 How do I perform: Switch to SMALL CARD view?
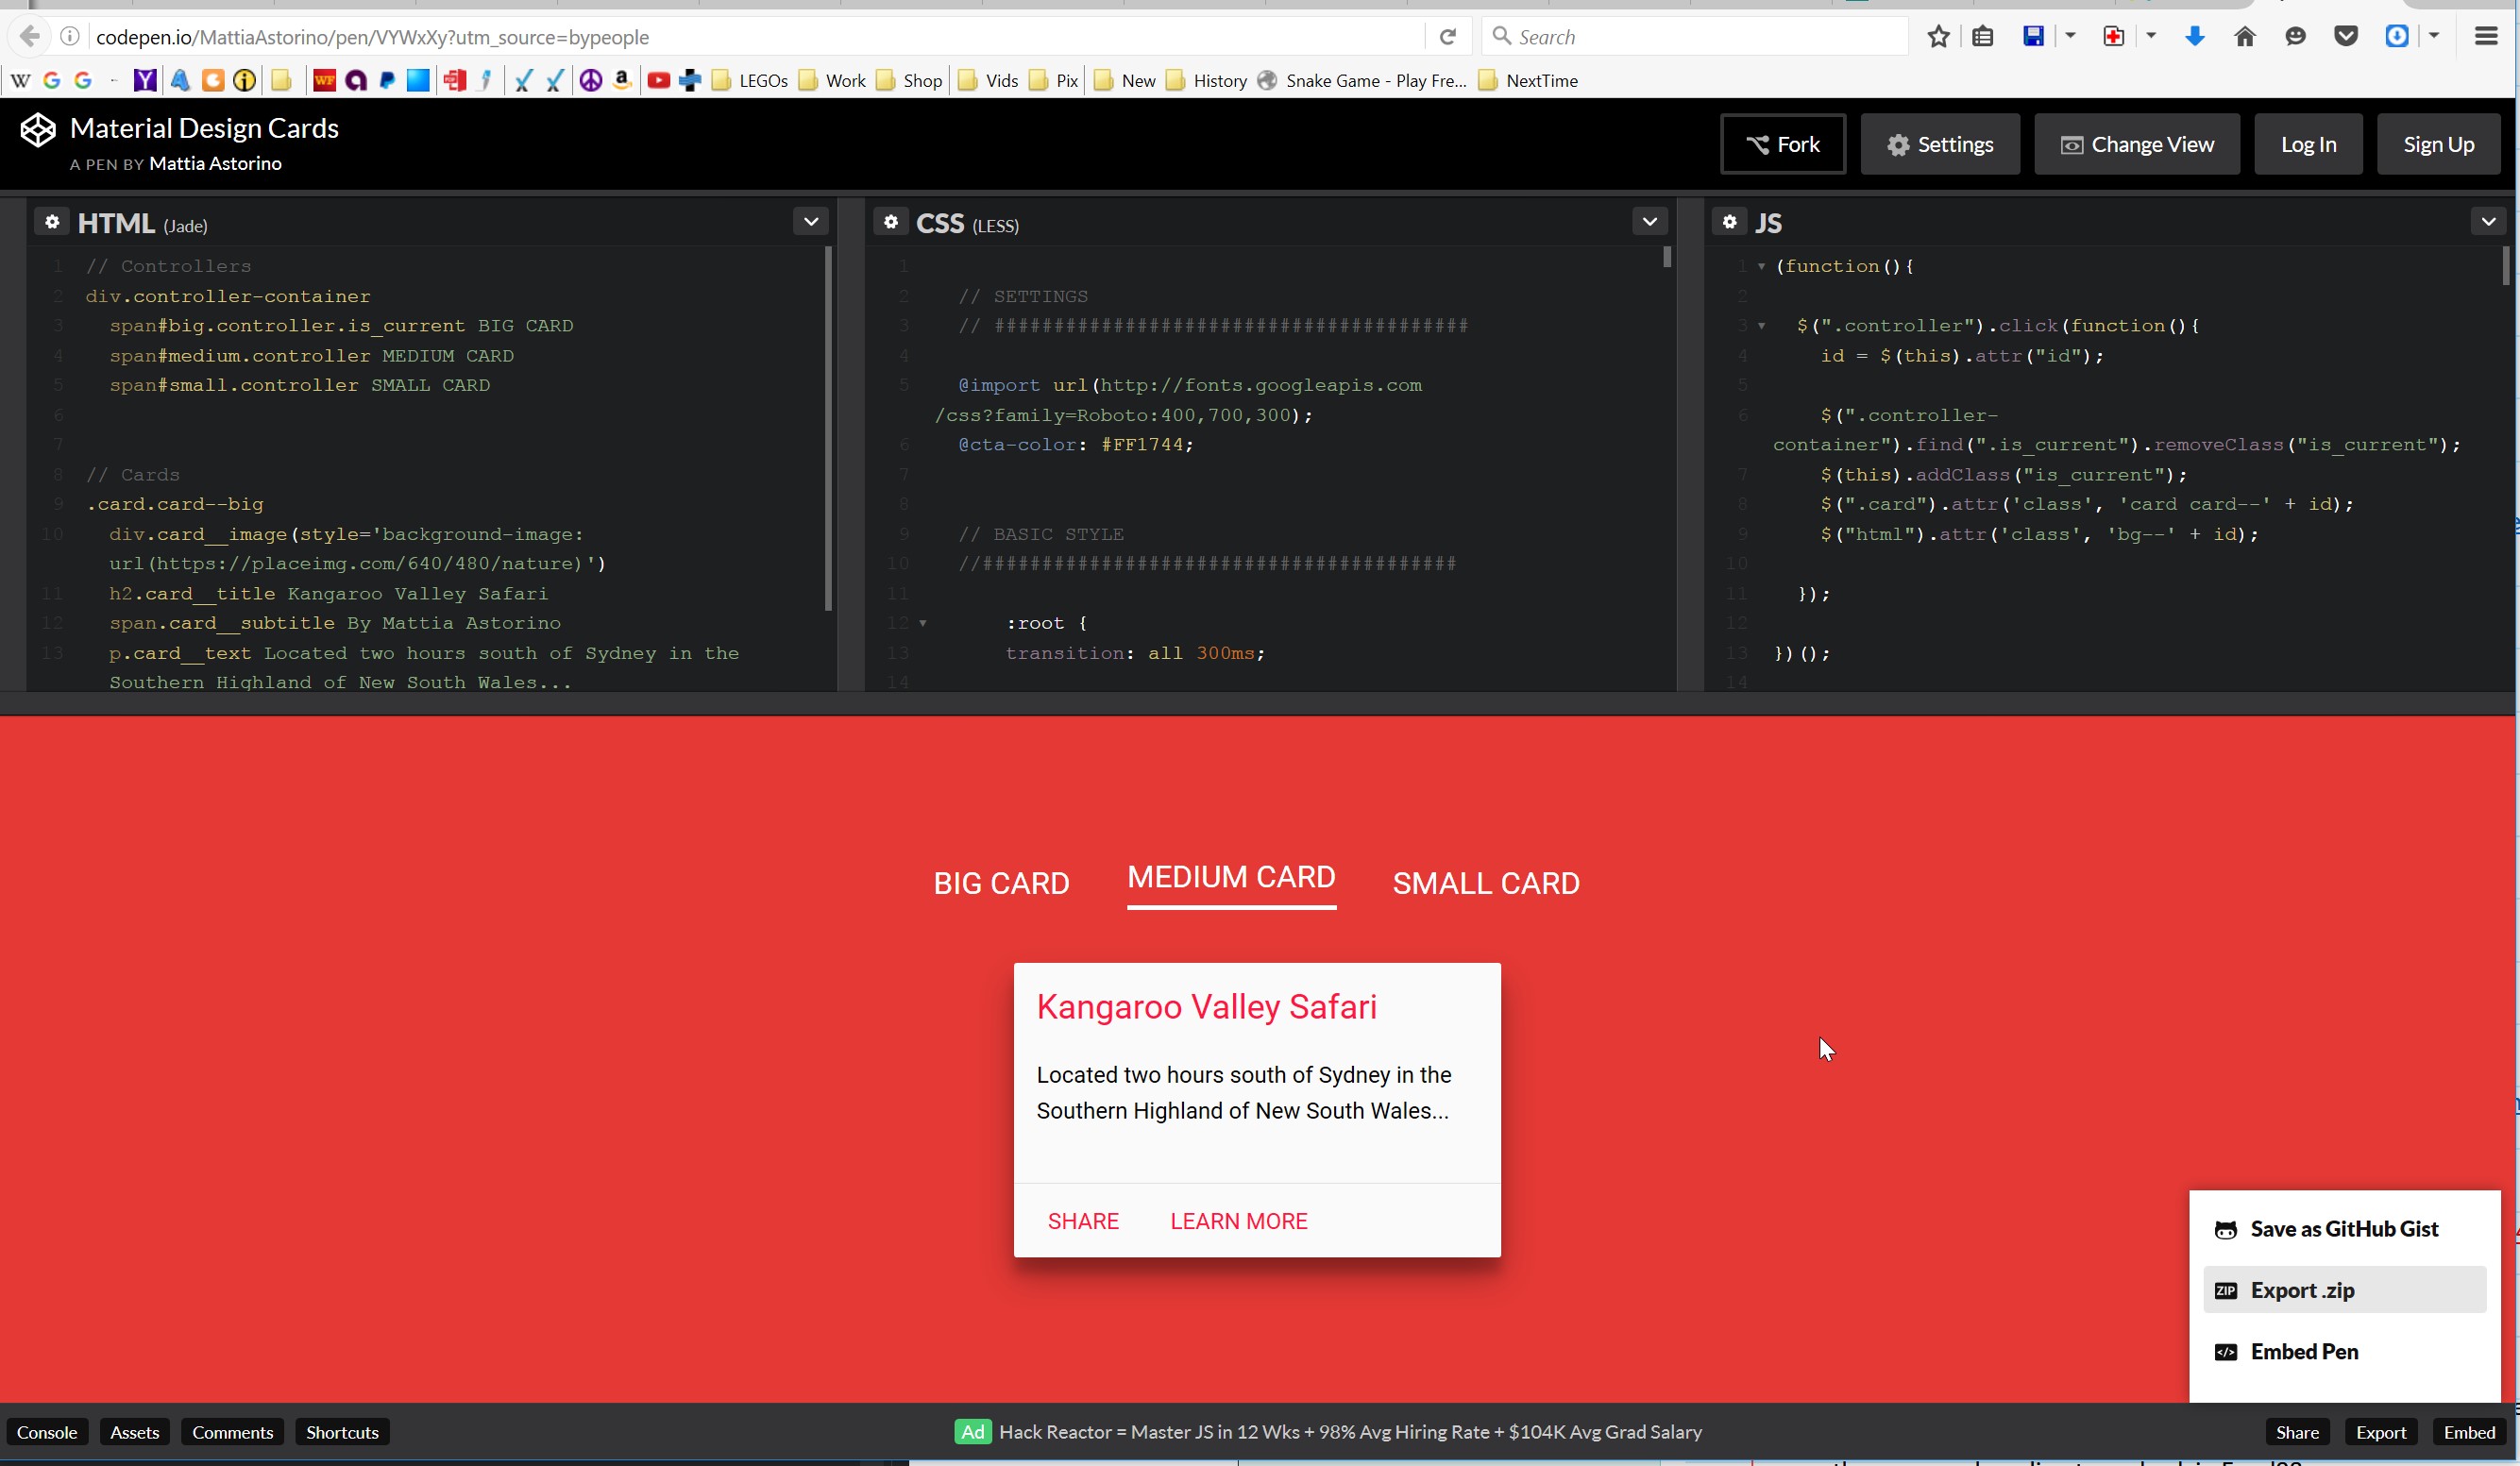(1486, 883)
